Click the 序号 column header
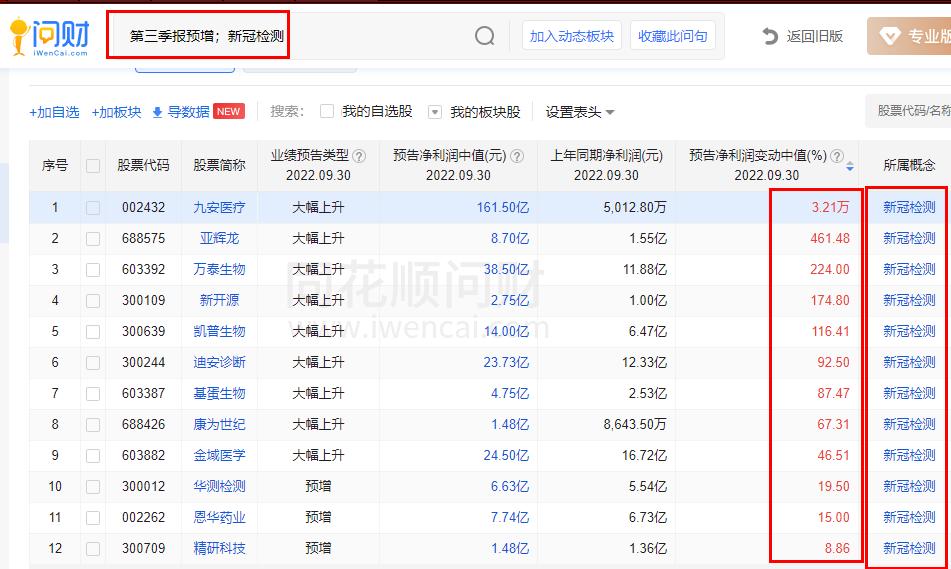Image resolution: width=951 pixels, height=569 pixels. coord(55,165)
